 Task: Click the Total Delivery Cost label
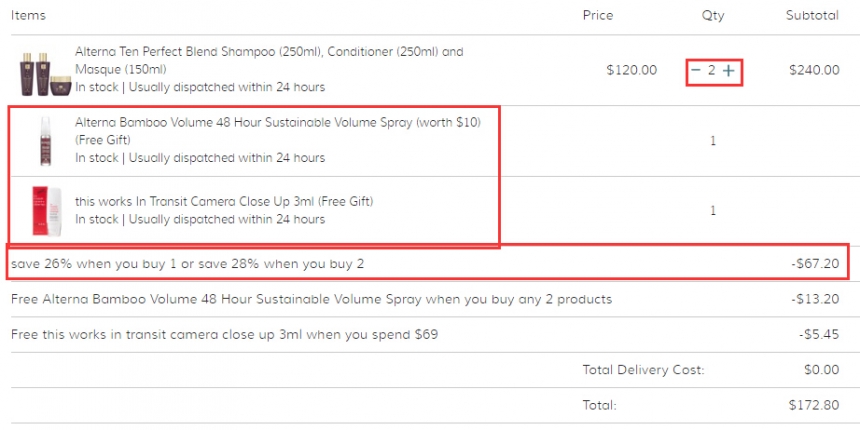point(643,370)
